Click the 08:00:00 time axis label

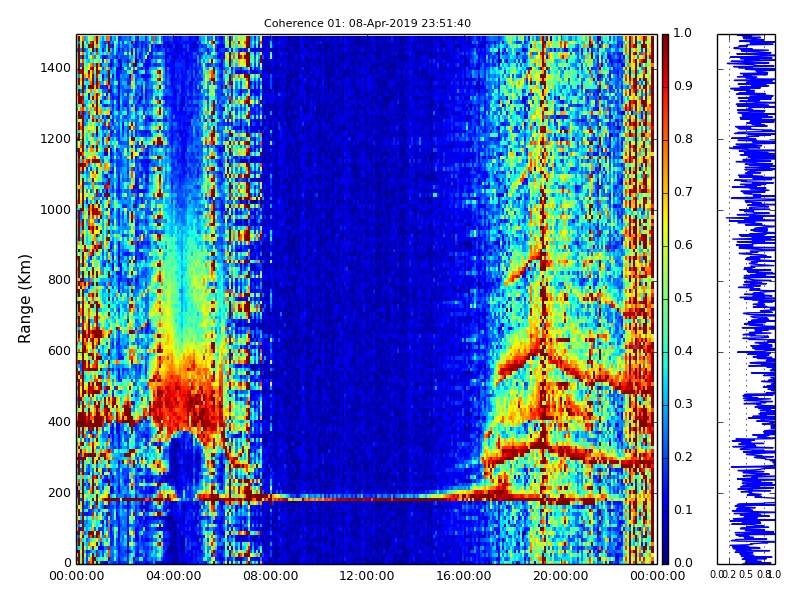click(x=270, y=576)
